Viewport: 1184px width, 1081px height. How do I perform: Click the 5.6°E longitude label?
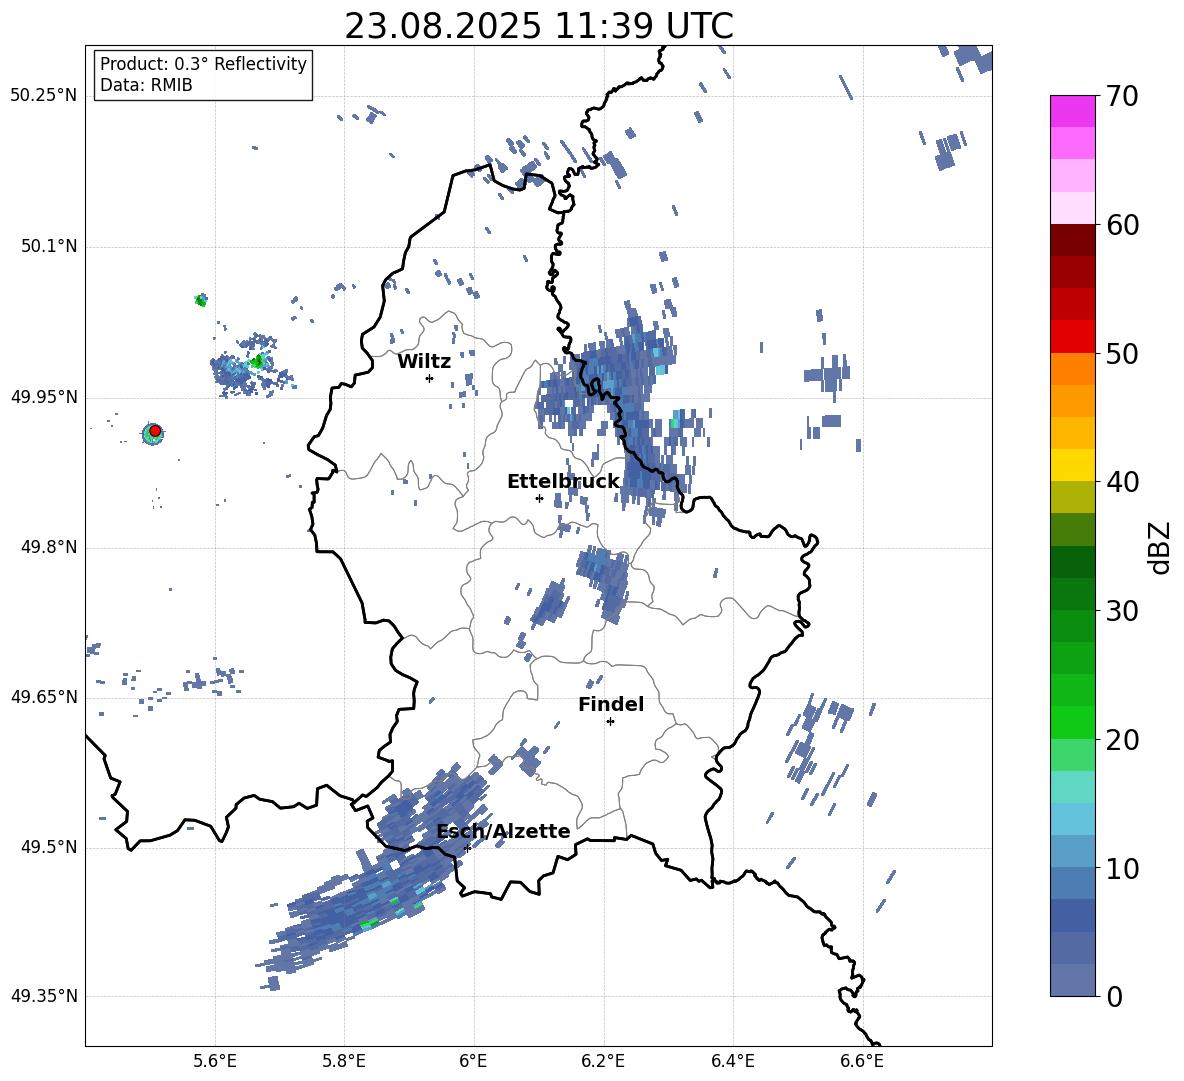tap(215, 1061)
